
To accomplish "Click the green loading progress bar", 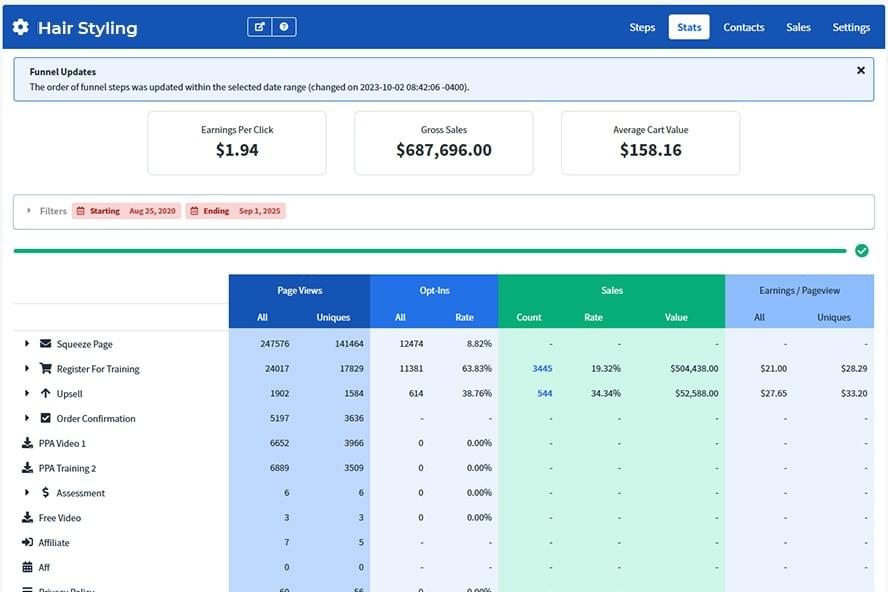I will pos(430,251).
